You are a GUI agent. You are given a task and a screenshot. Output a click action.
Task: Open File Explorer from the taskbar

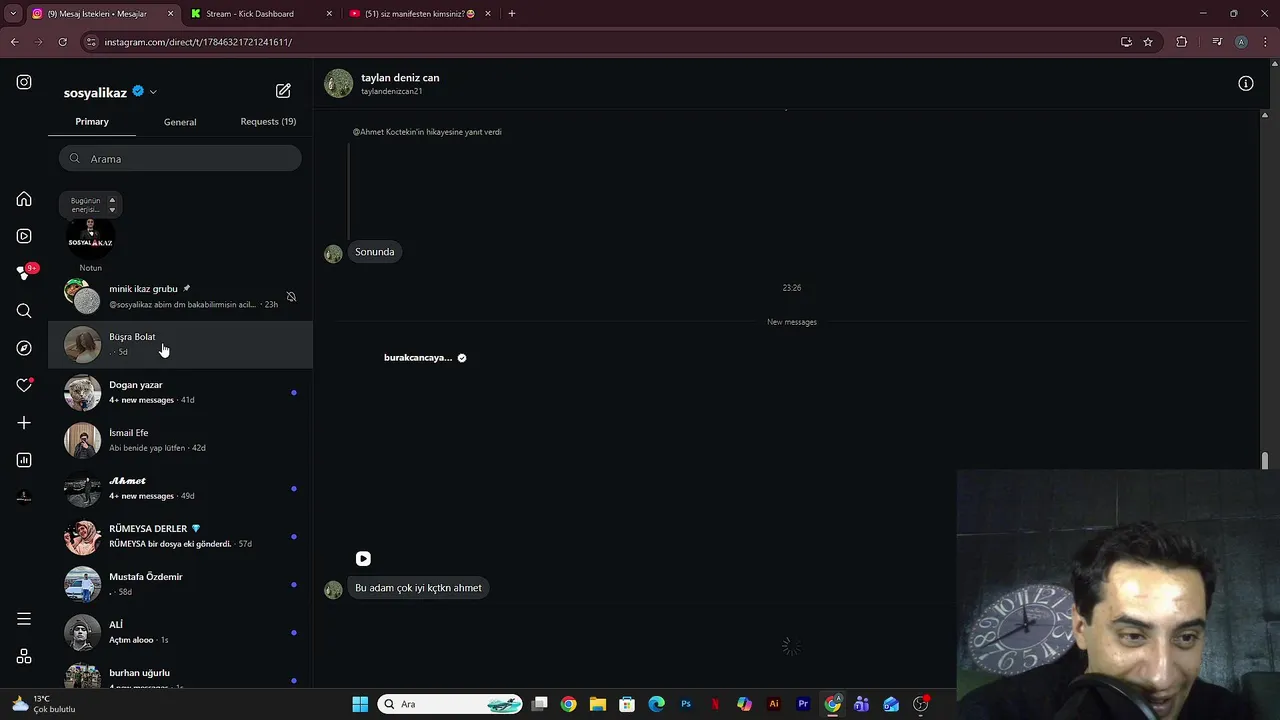click(x=598, y=704)
